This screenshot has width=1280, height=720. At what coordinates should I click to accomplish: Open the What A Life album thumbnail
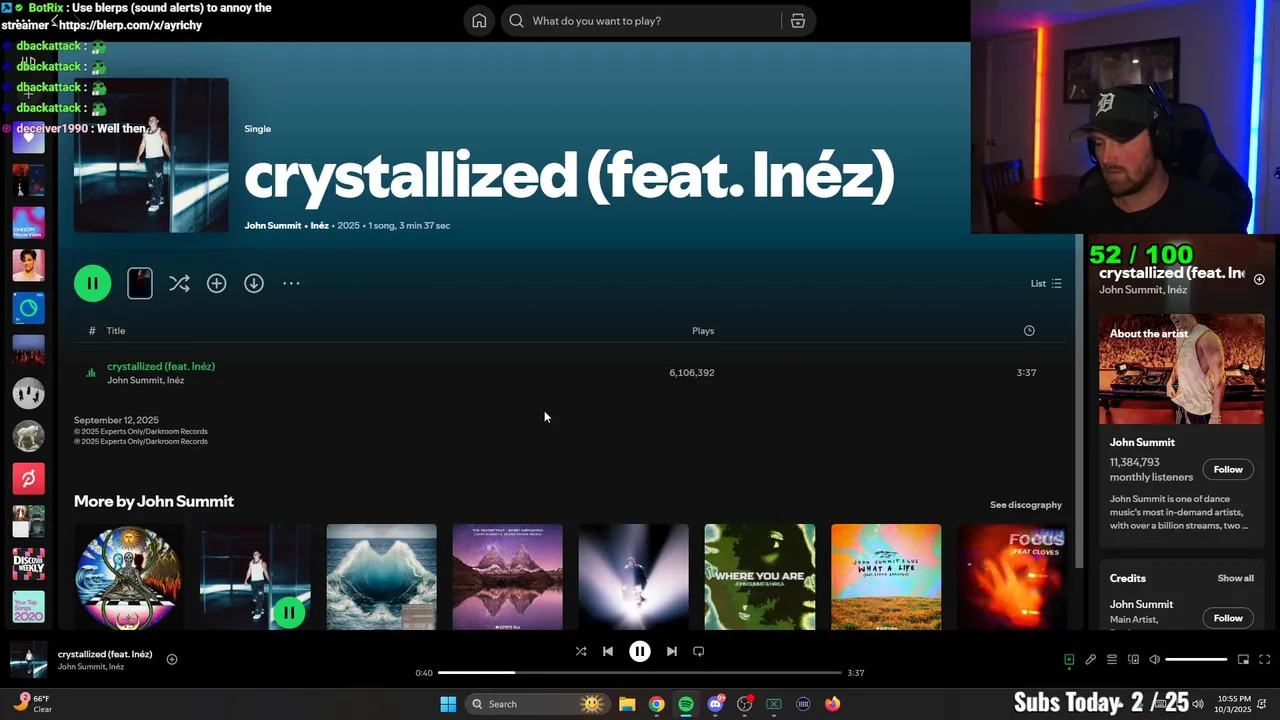pos(886,577)
